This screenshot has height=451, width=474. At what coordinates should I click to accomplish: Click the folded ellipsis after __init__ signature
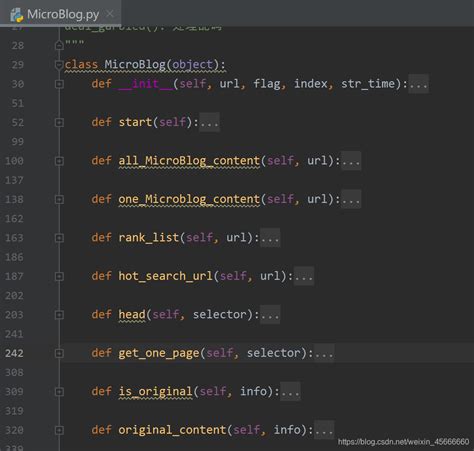click(x=418, y=84)
